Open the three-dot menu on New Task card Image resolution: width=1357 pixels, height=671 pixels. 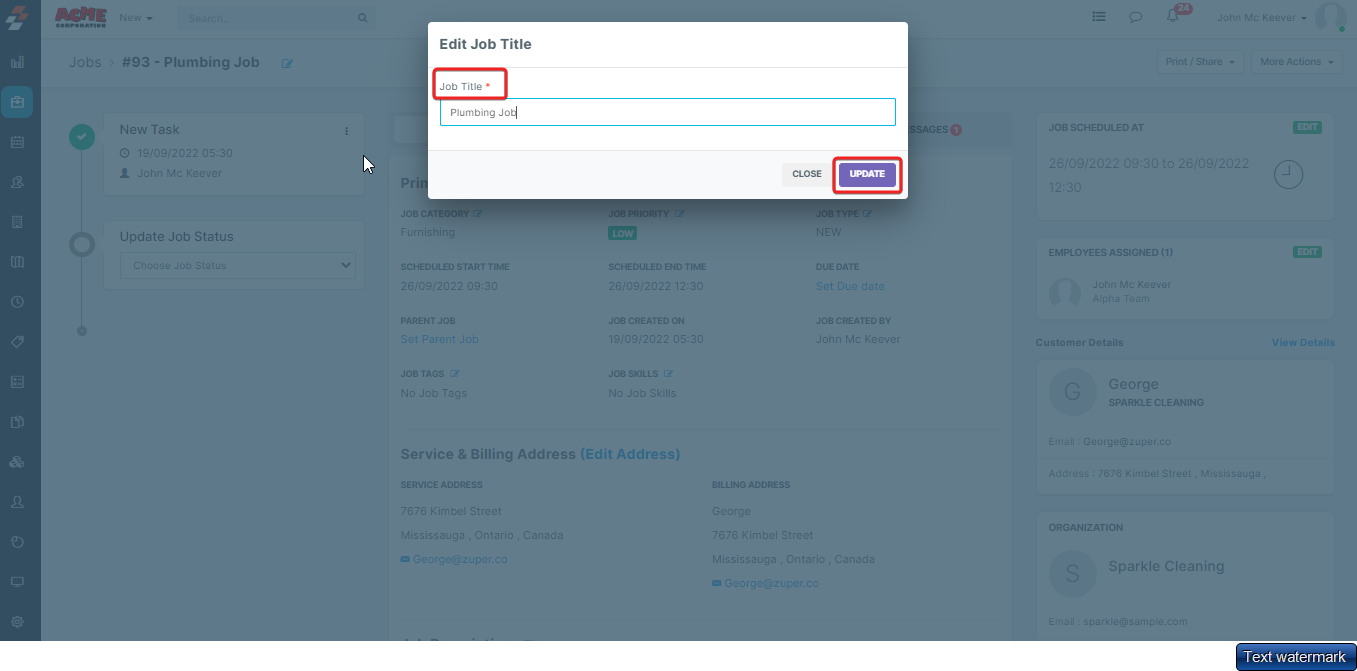tap(347, 131)
